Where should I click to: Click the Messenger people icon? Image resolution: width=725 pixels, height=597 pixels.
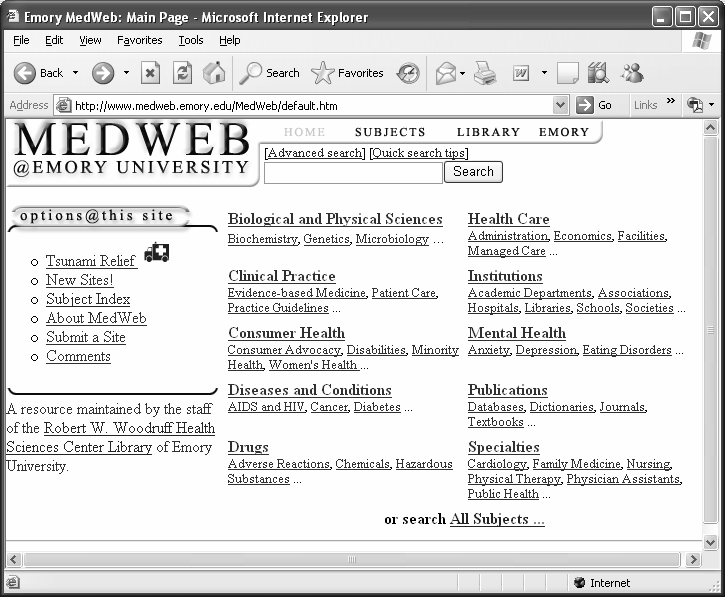point(632,73)
